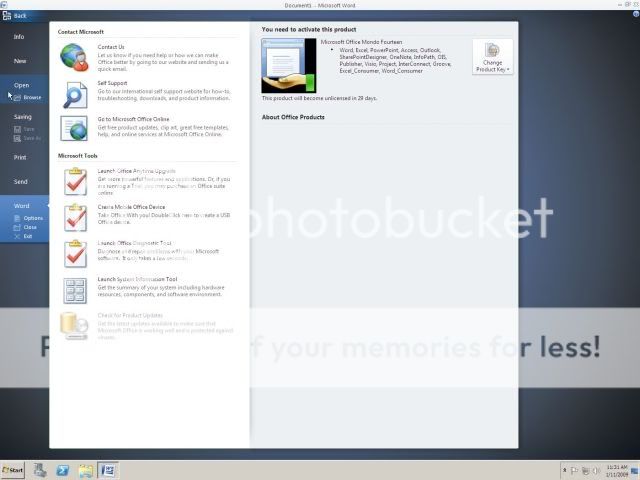
Task: Click the System Information Tool icon
Action: coord(75,291)
